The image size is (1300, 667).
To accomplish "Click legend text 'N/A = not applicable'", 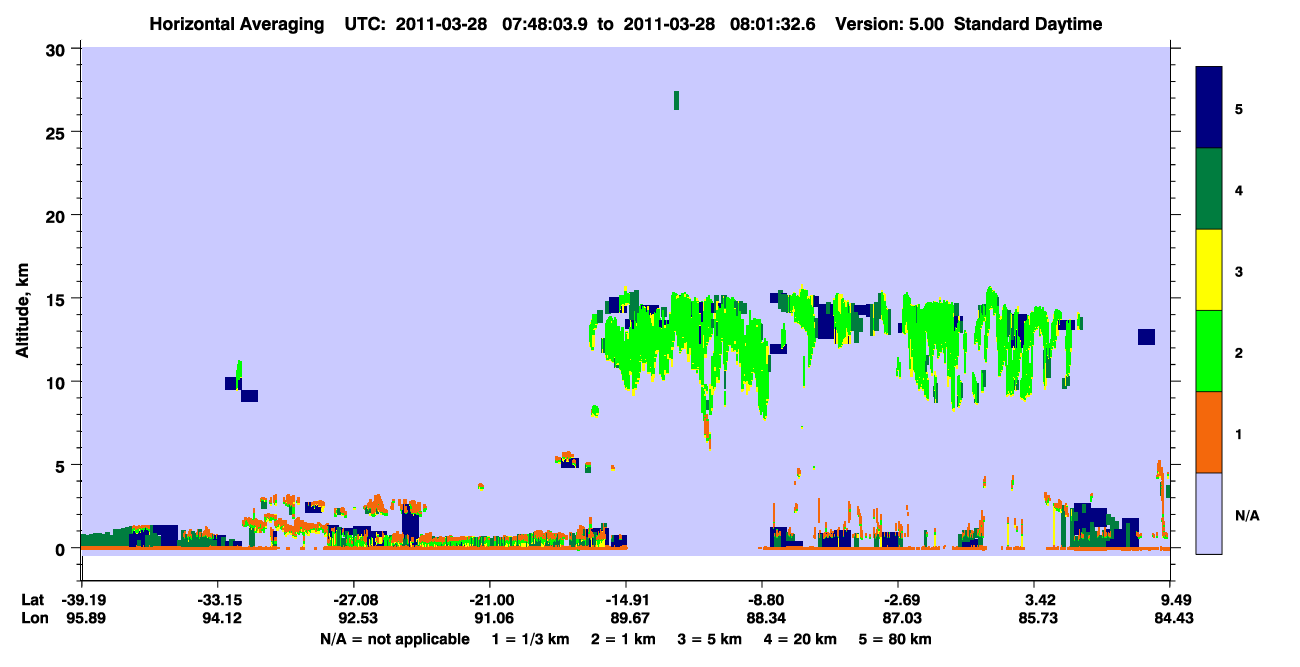I will pos(394,639).
